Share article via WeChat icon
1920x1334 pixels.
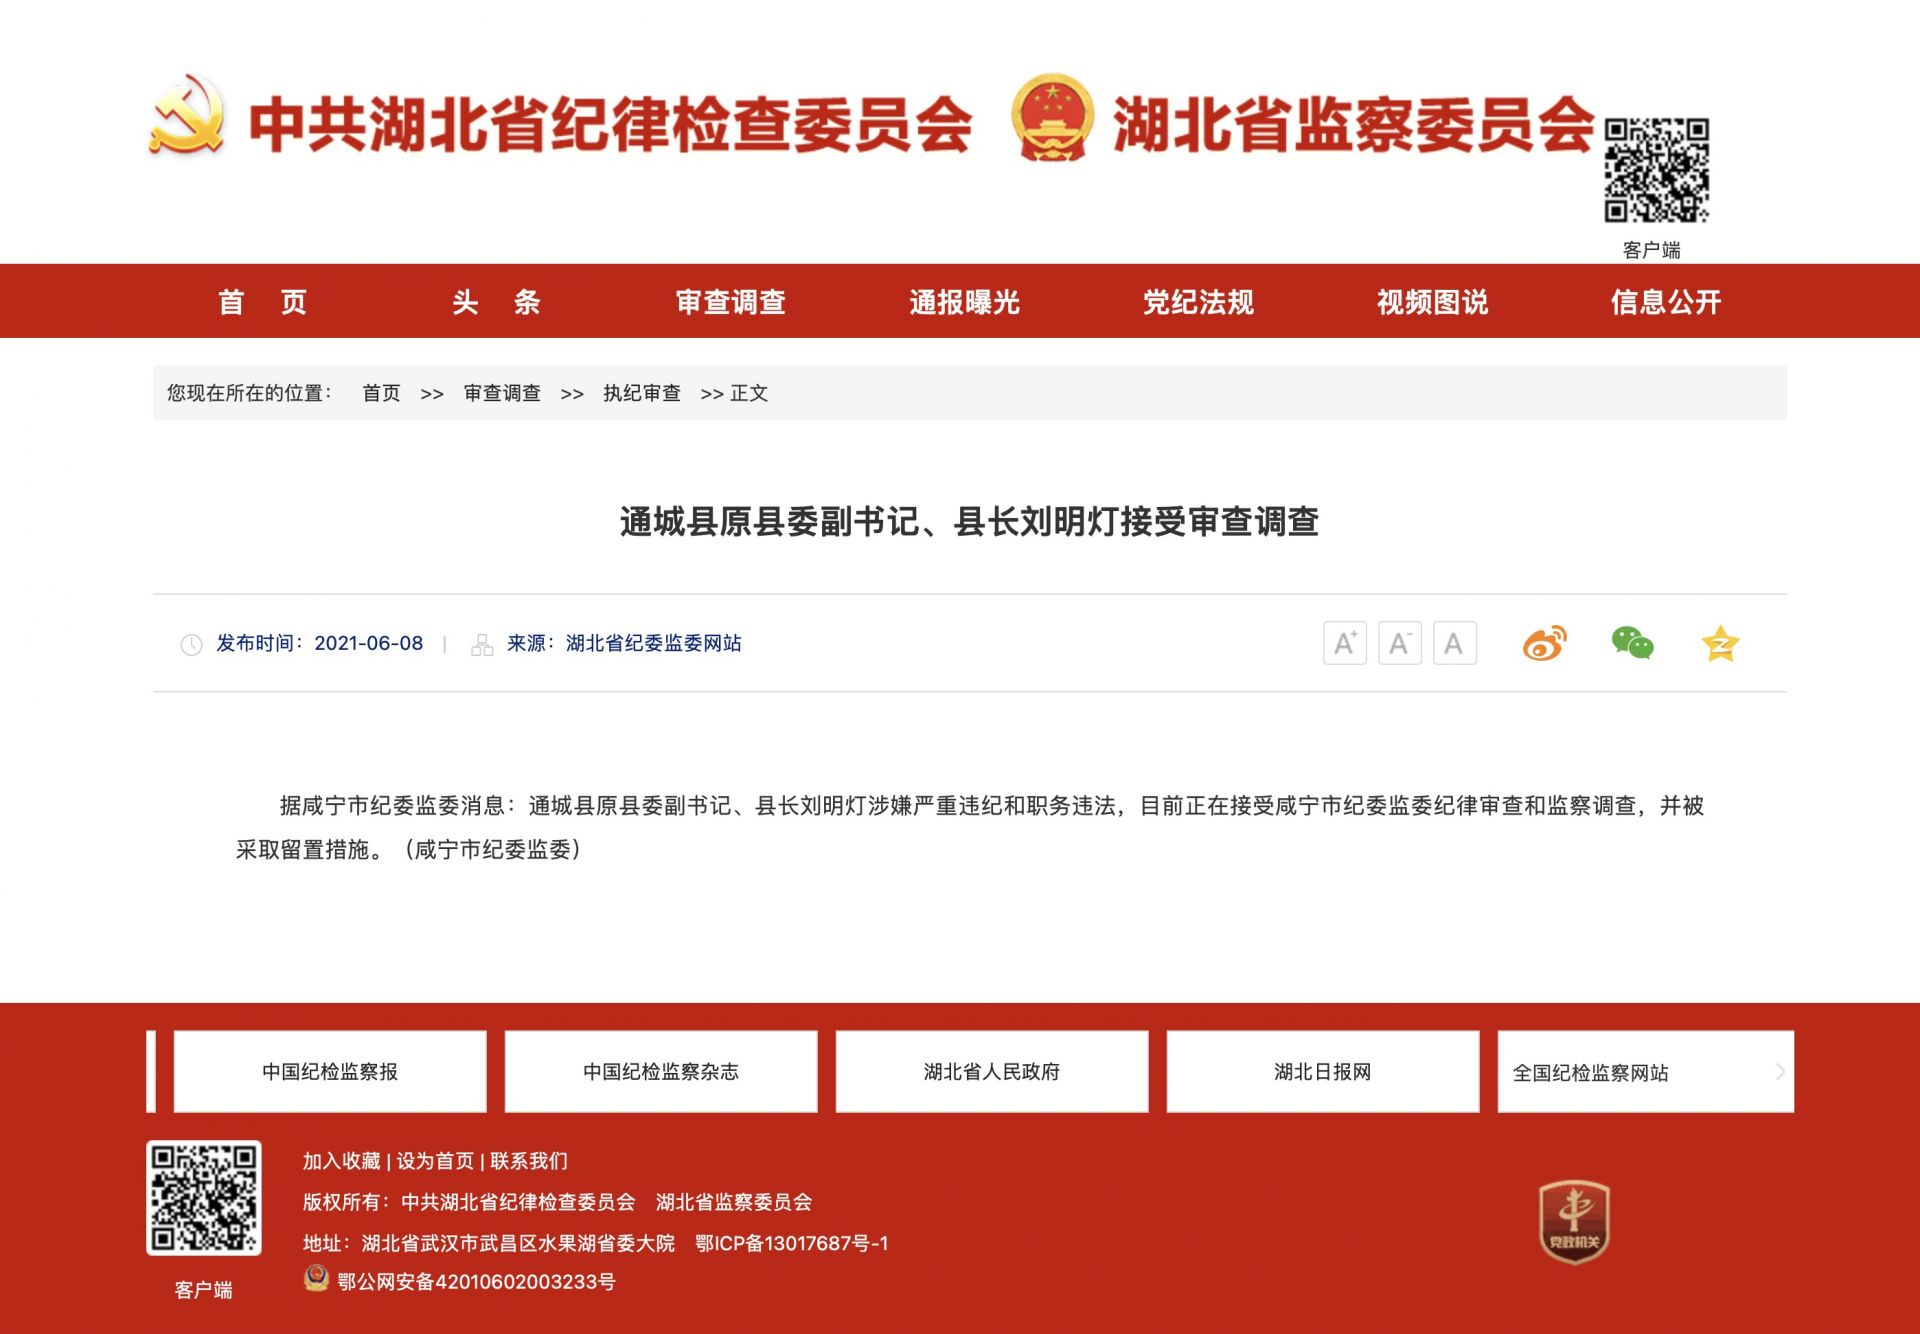click(x=1632, y=643)
